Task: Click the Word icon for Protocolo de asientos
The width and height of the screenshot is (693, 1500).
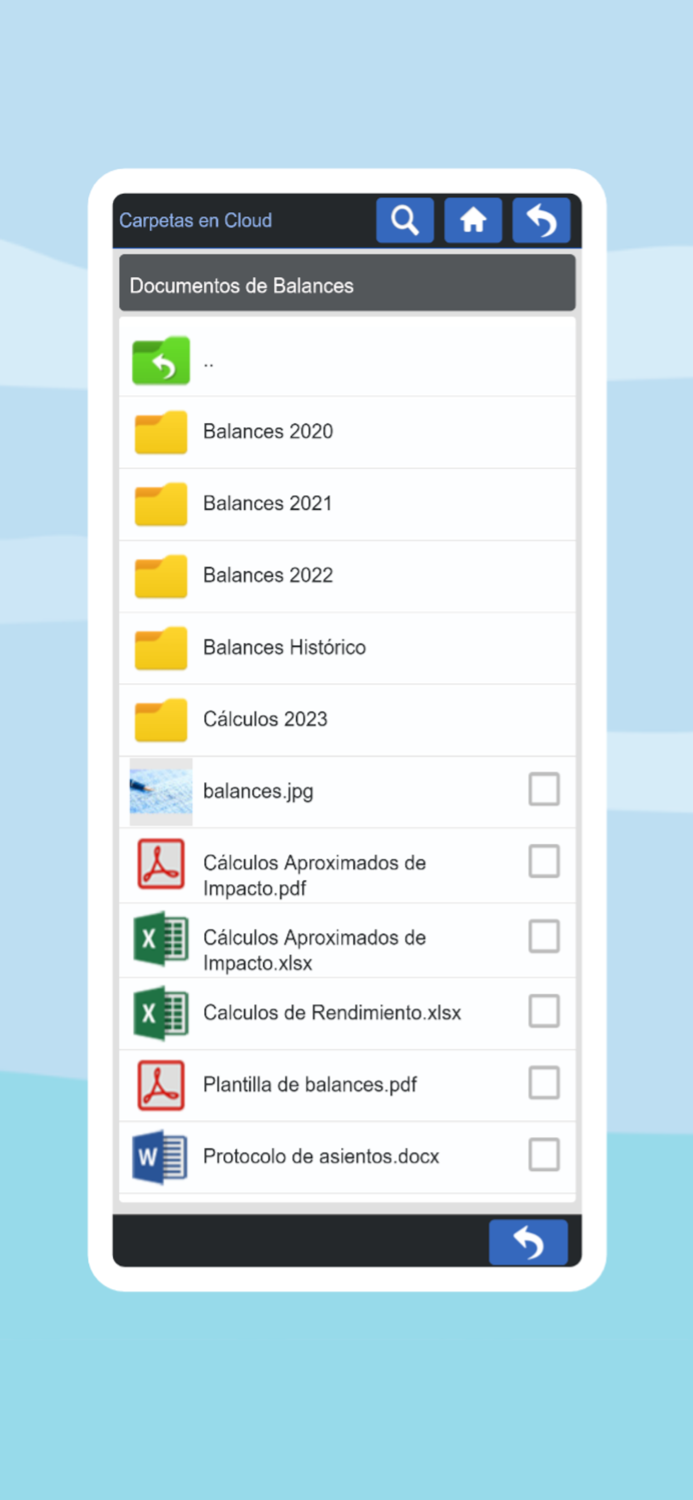Action: tap(160, 1155)
